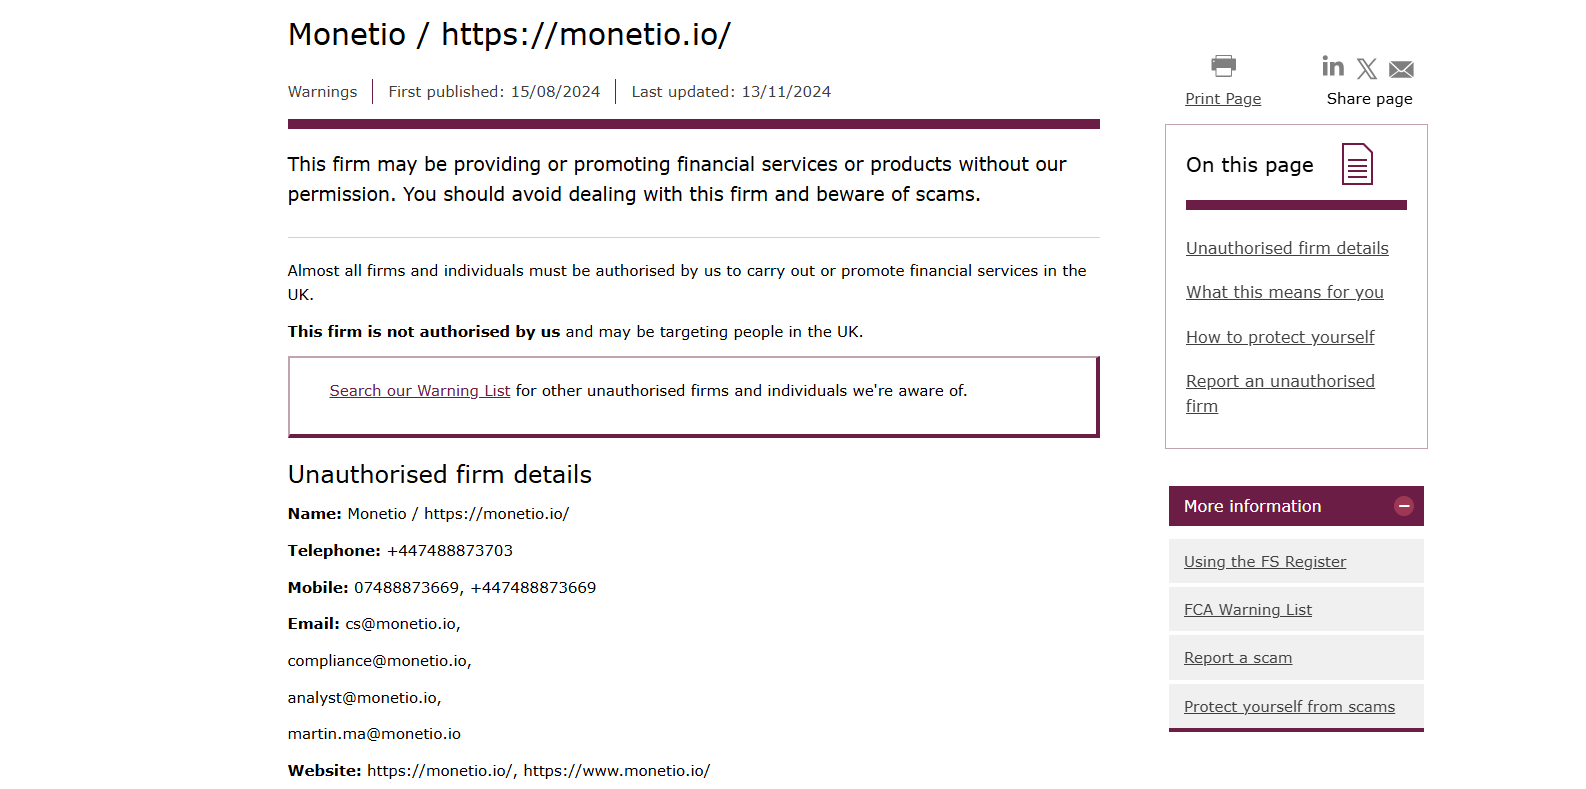The image size is (1586, 789).
Task: Click the website link https://monetio.io/
Action: [439, 770]
